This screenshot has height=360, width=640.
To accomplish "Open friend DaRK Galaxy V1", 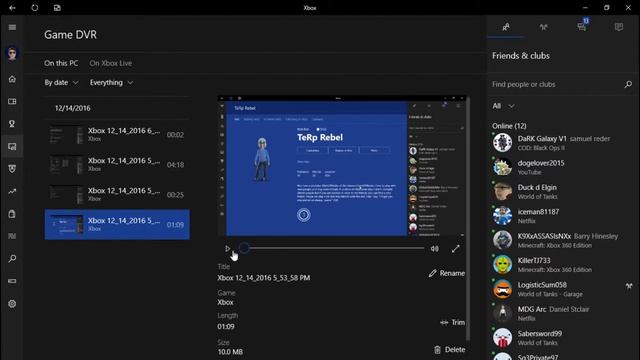I will click(x=562, y=142).
